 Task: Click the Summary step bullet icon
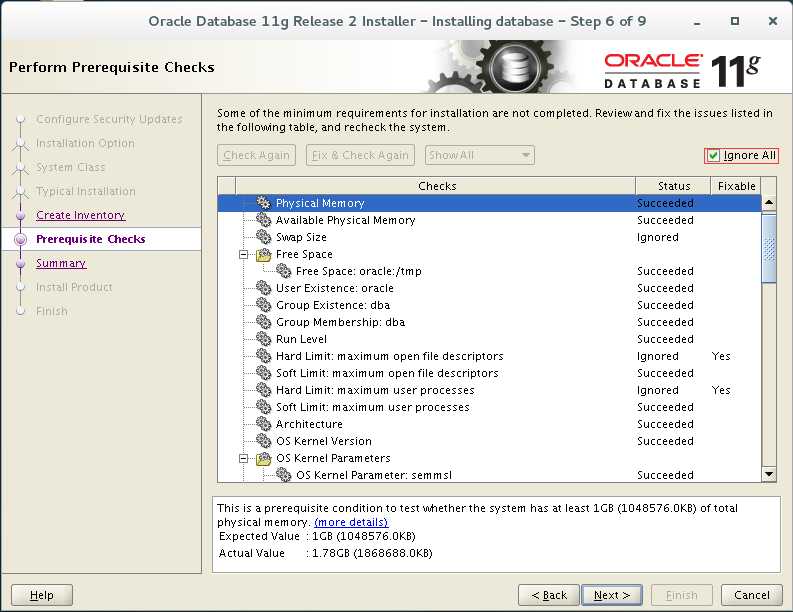(21, 264)
